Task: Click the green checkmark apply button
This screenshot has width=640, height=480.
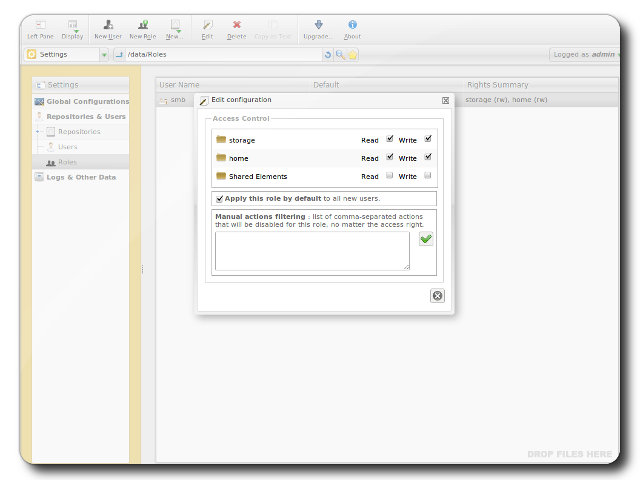Action: tap(426, 239)
